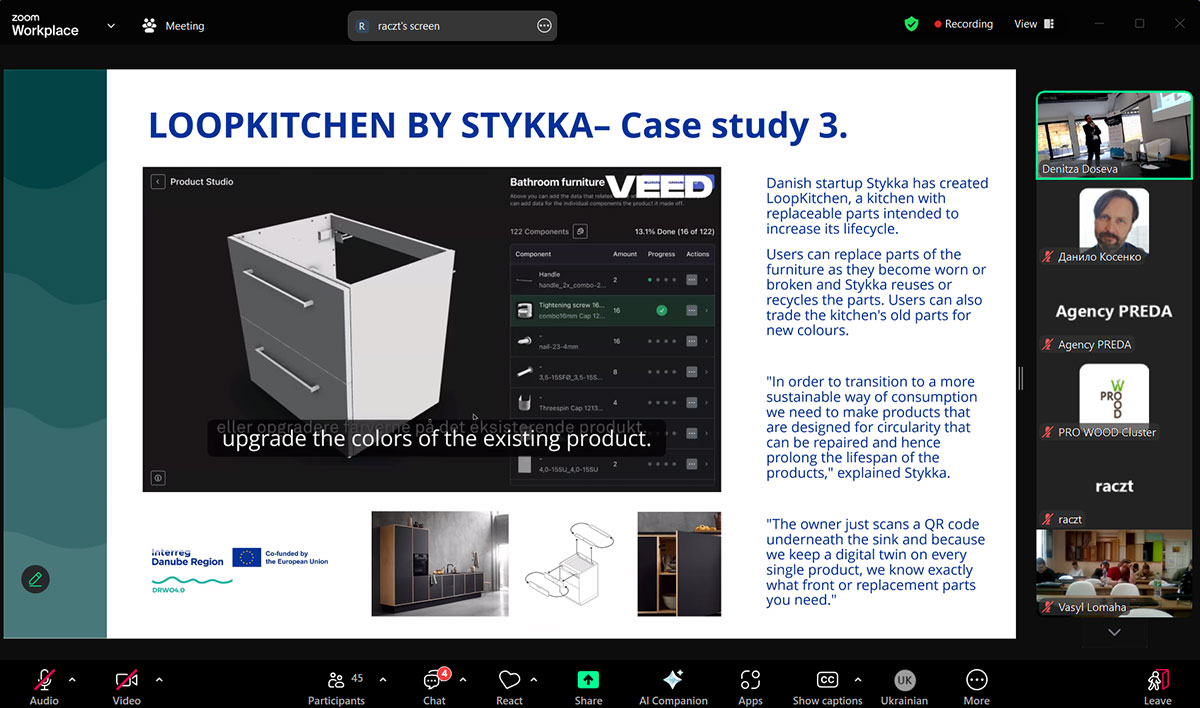Screen dimensions: 1200x708
Task: Expand the caret next to React
Action: point(534,680)
